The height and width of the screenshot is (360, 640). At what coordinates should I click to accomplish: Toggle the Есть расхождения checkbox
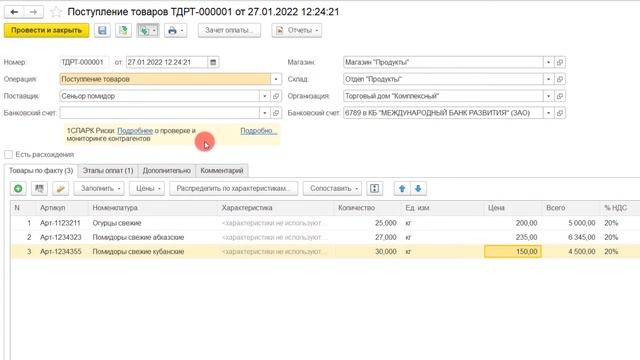click(8, 155)
